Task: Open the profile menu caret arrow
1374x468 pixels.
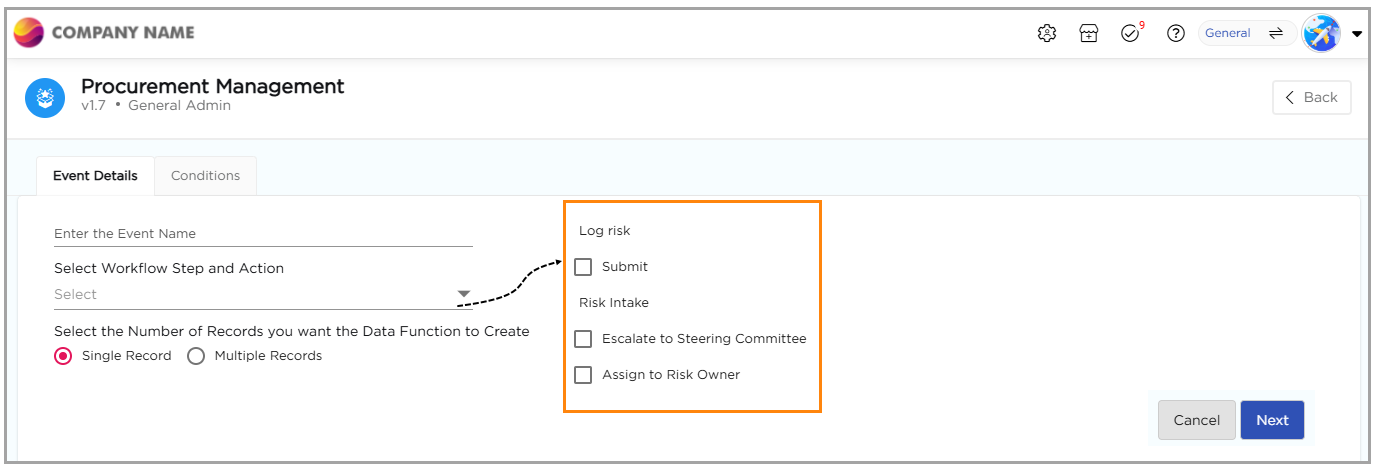Action: (1357, 33)
